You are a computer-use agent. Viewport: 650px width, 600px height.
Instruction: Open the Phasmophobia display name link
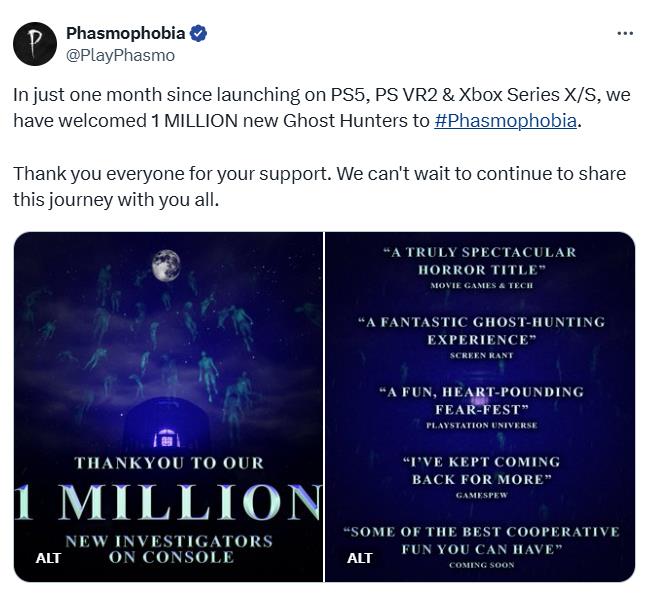click(x=125, y=34)
